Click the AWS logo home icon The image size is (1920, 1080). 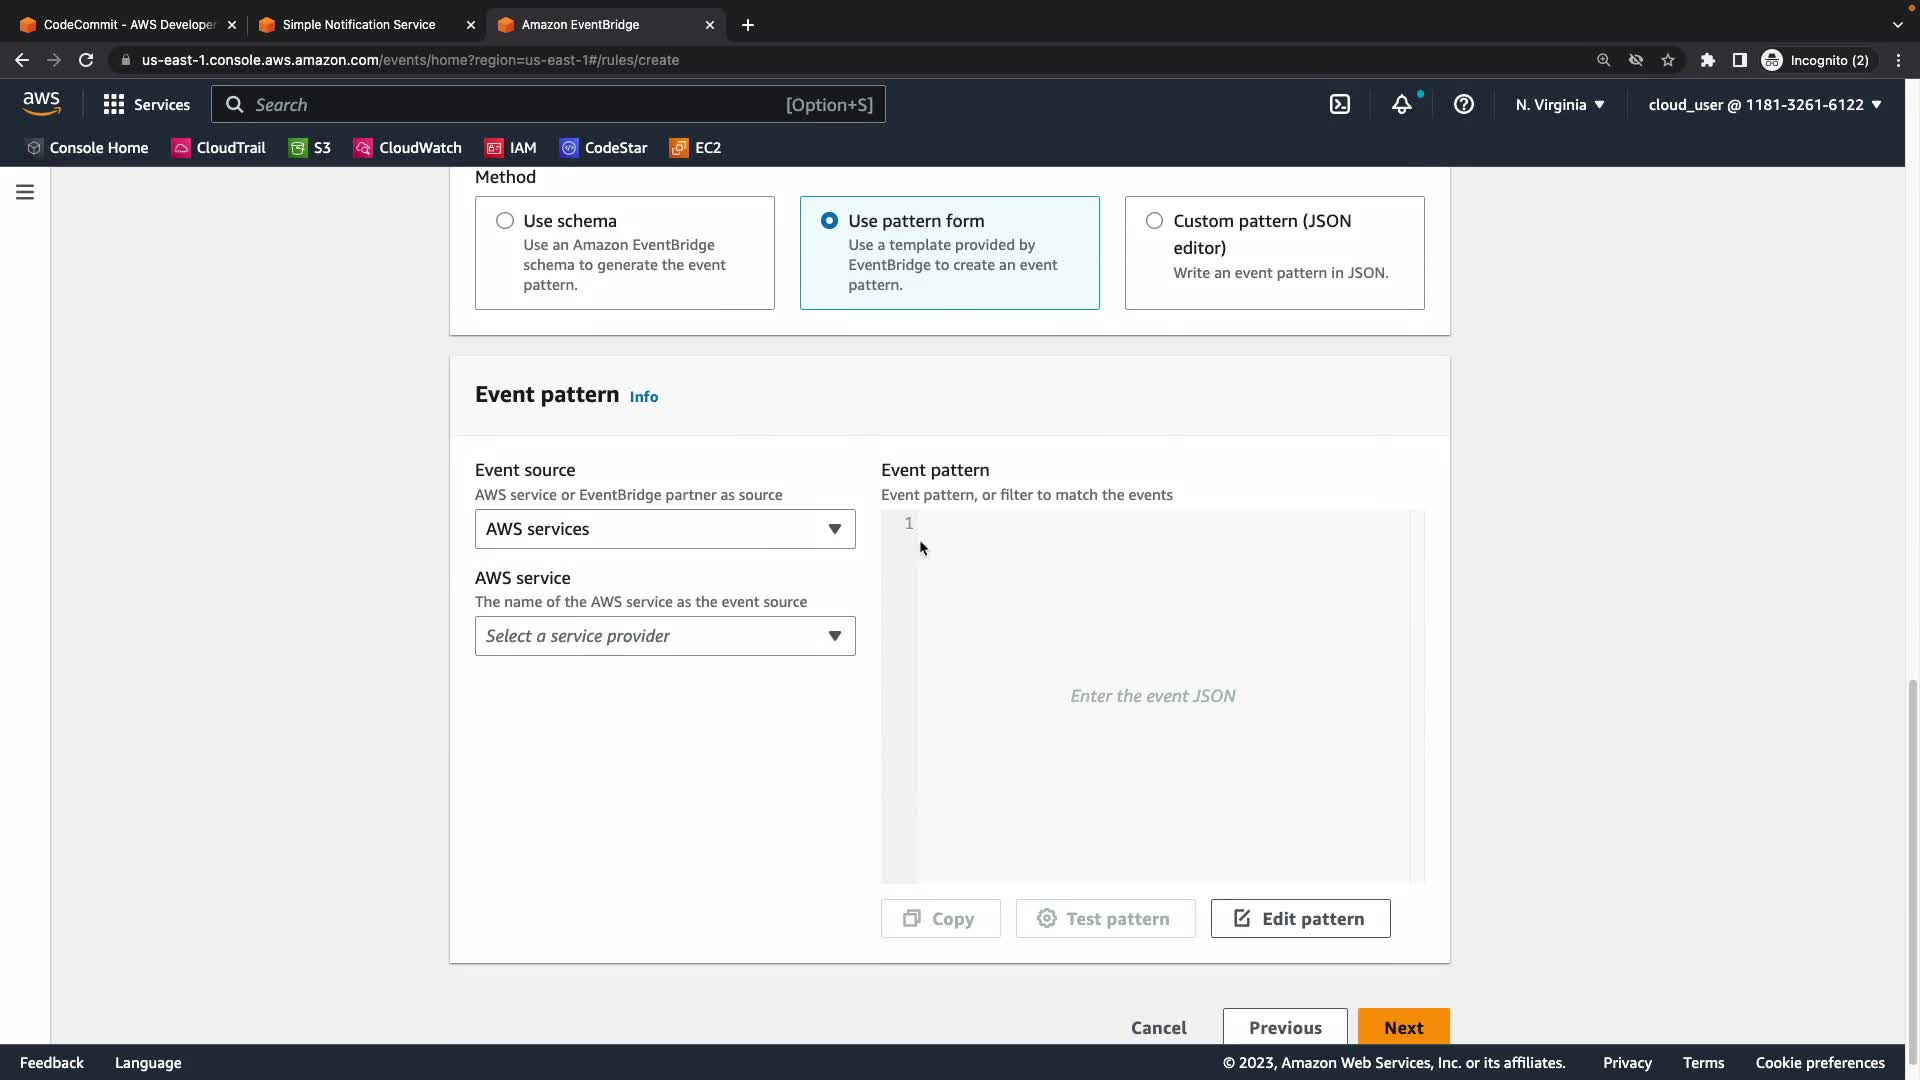point(41,103)
